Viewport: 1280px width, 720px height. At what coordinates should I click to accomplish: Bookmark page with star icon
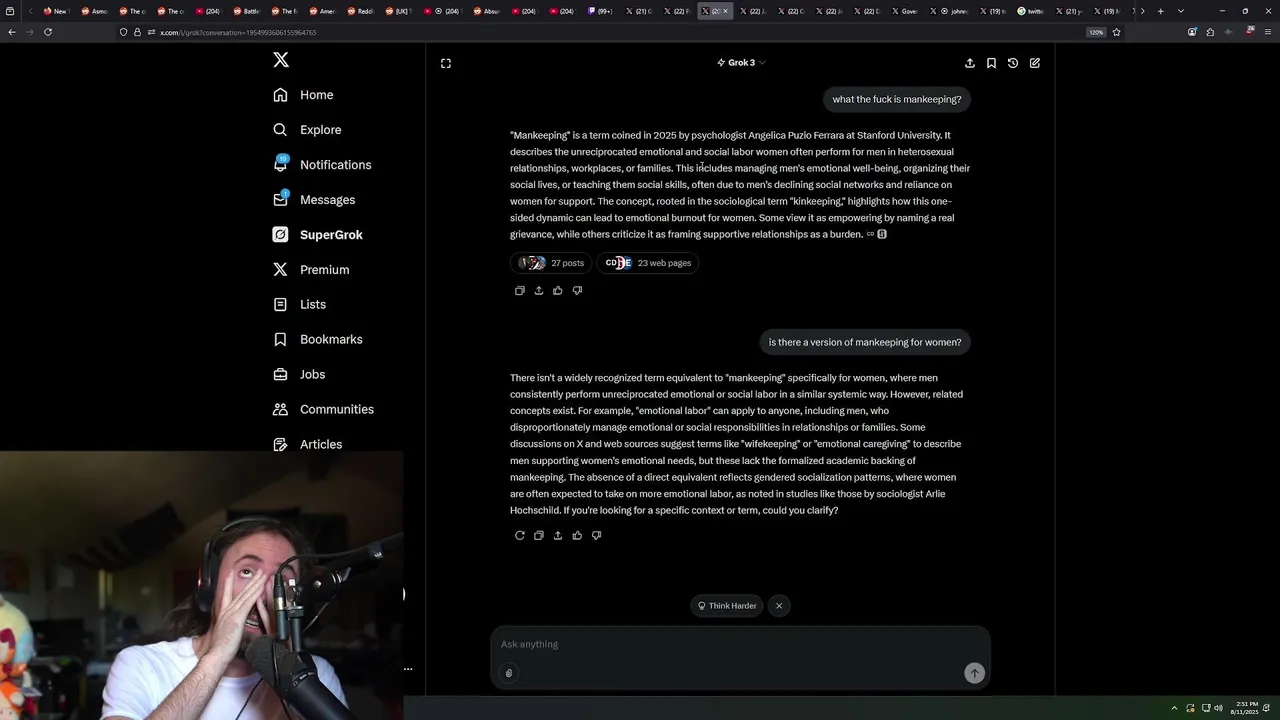tap(1116, 32)
